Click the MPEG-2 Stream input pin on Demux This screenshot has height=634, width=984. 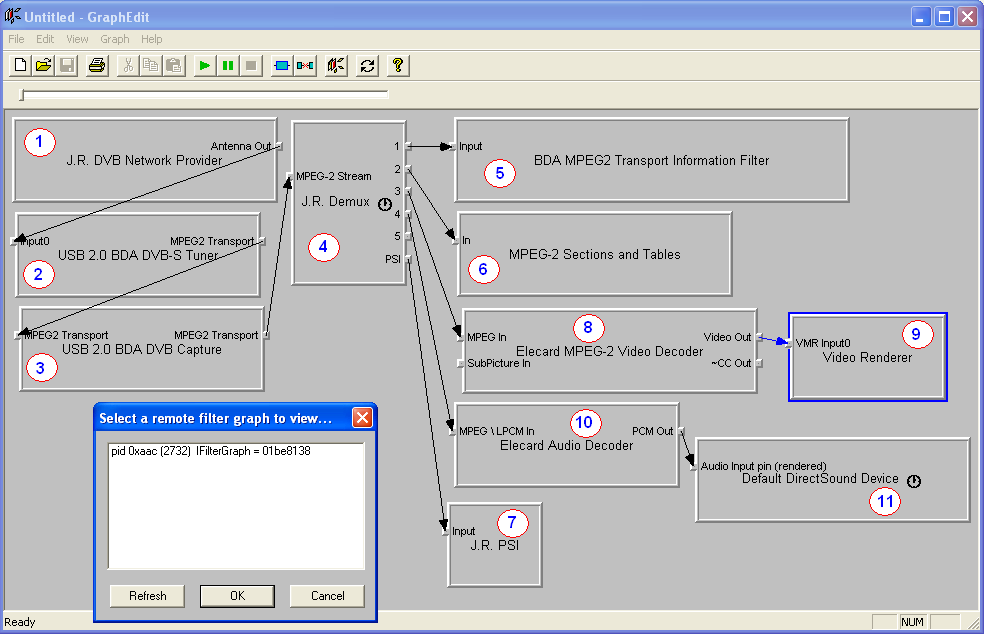(289, 176)
